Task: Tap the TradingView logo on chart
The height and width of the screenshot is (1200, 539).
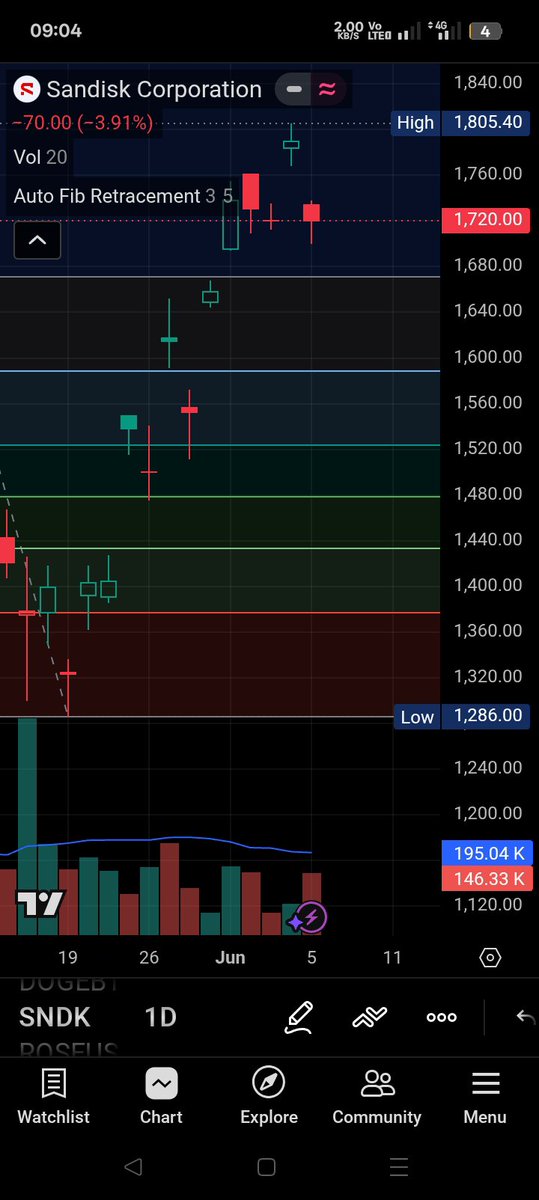Action: 40,903
